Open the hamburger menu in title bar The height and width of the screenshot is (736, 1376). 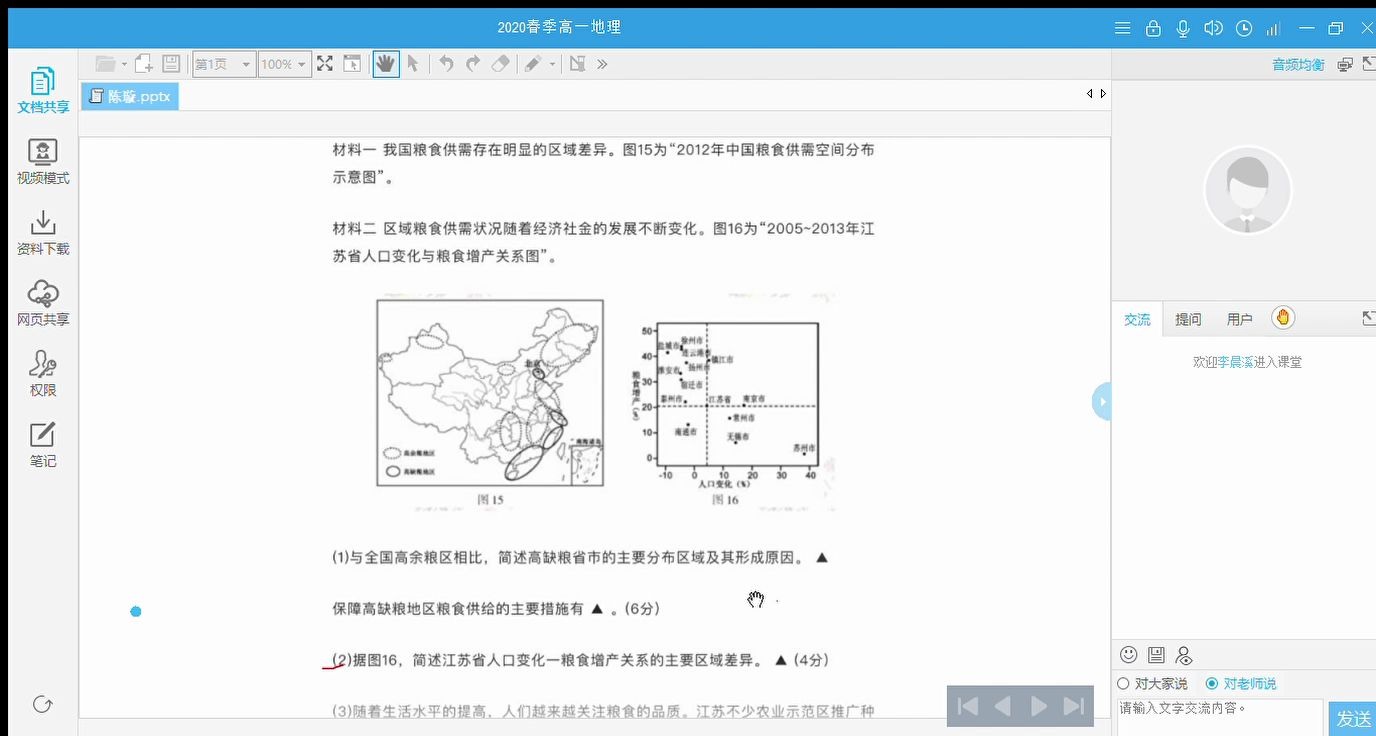tap(1123, 28)
